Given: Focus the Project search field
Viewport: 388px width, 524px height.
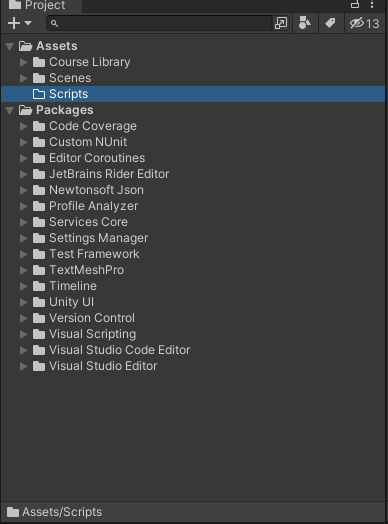Looking at the screenshot, I should [x=160, y=23].
